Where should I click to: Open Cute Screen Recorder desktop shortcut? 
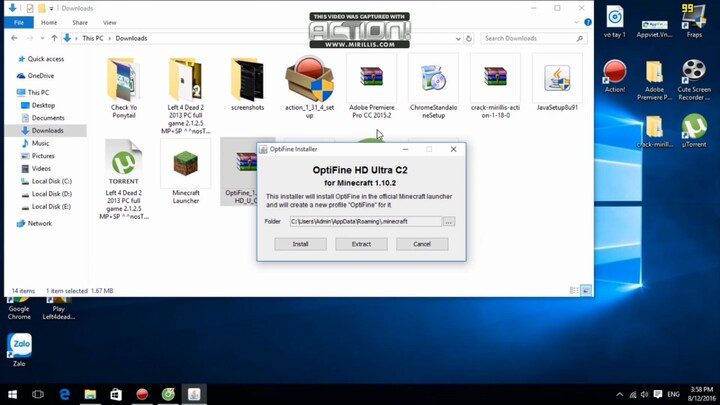[694, 80]
